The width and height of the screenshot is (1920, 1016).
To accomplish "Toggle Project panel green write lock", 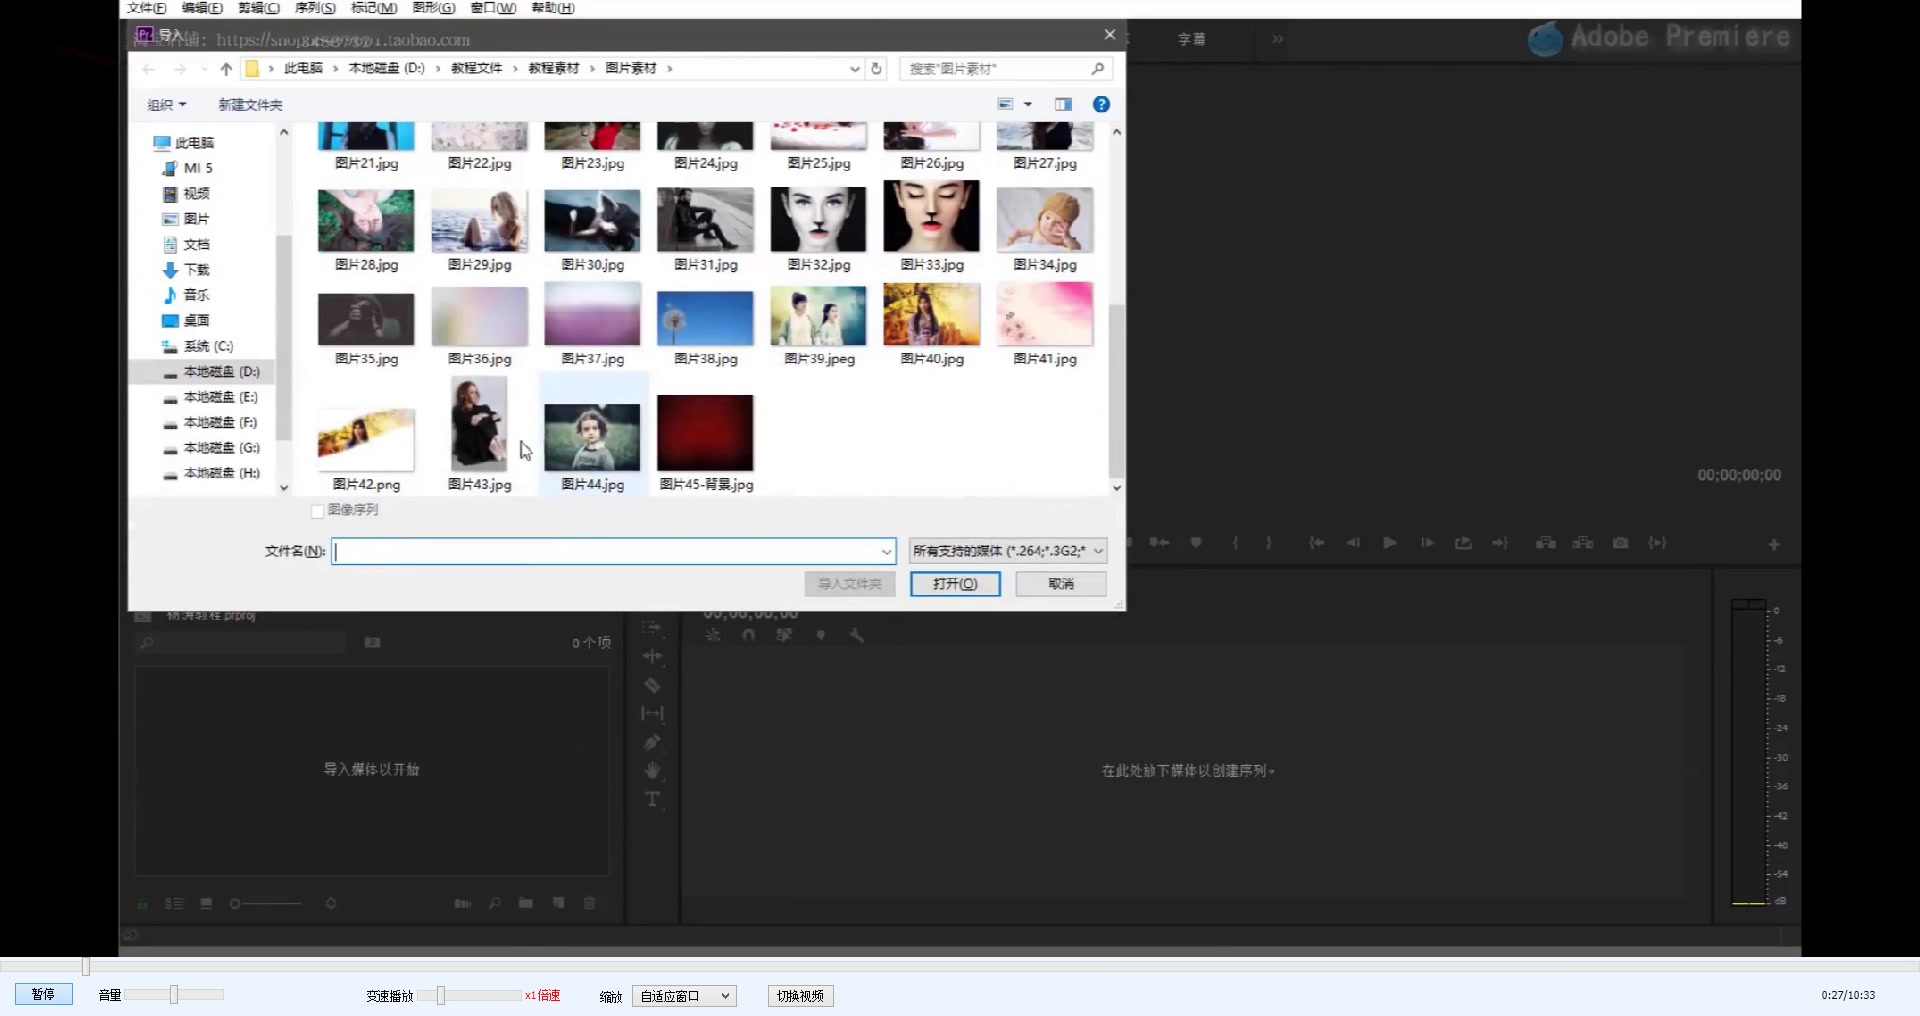I will pyautogui.click(x=143, y=903).
